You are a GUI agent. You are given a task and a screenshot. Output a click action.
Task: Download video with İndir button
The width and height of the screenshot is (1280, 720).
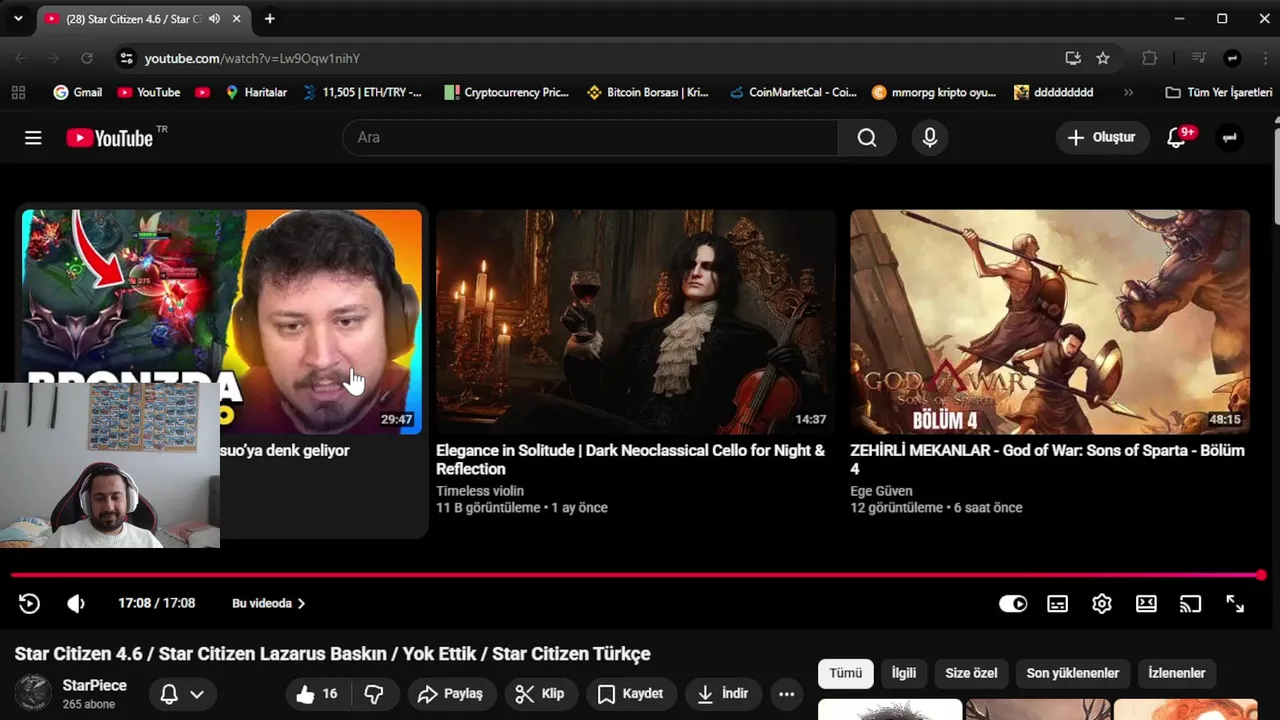[x=723, y=694]
